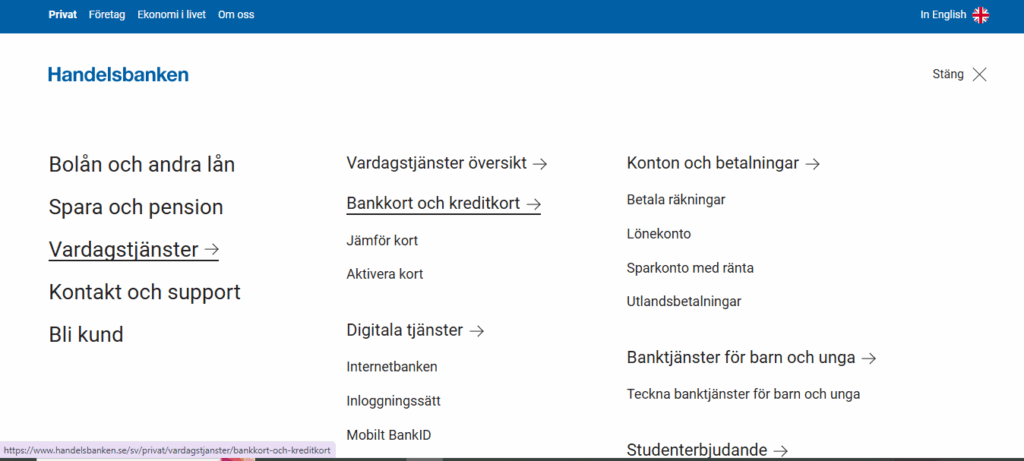Screen dimensions: 1024x461
Task: Go to Sparkonto med ränta
Action: coord(690,268)
